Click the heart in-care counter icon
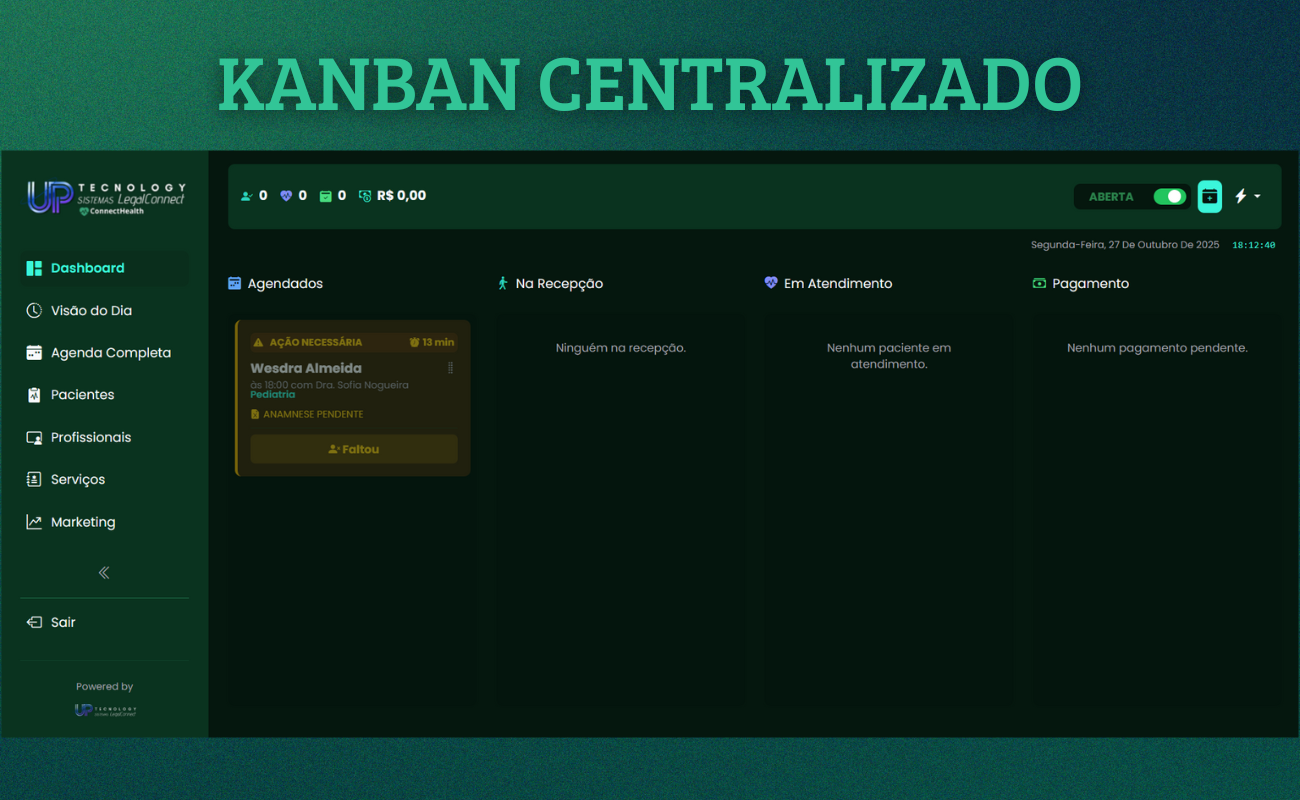The height and width of the screenshot is (800, 1300). click(286, 196)
